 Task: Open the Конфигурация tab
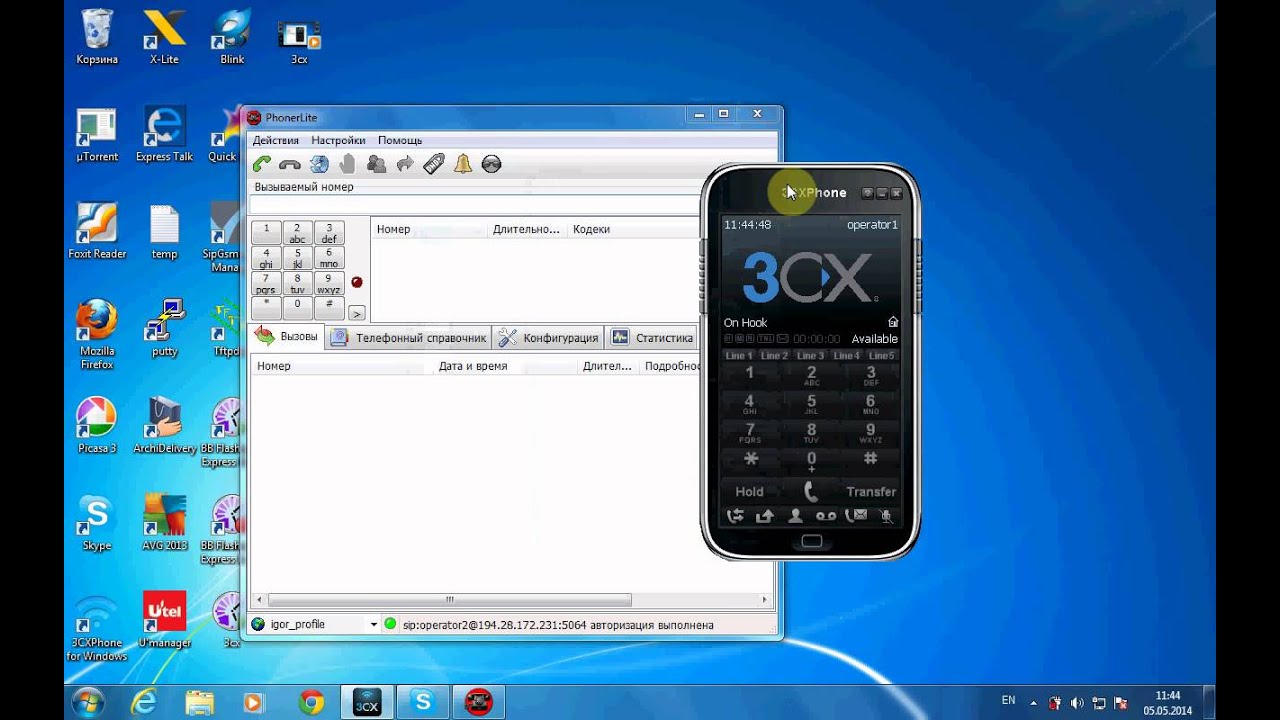tap(549, 338)
